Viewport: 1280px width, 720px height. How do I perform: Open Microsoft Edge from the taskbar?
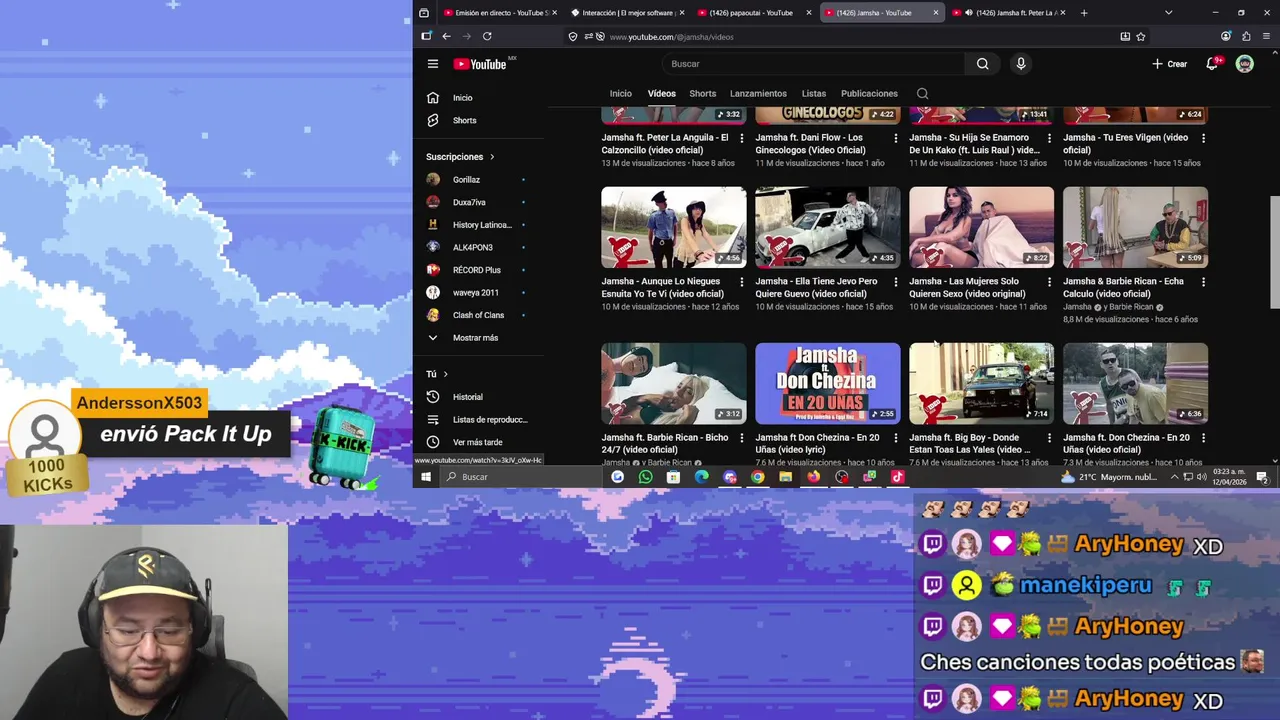coord(702,477)
